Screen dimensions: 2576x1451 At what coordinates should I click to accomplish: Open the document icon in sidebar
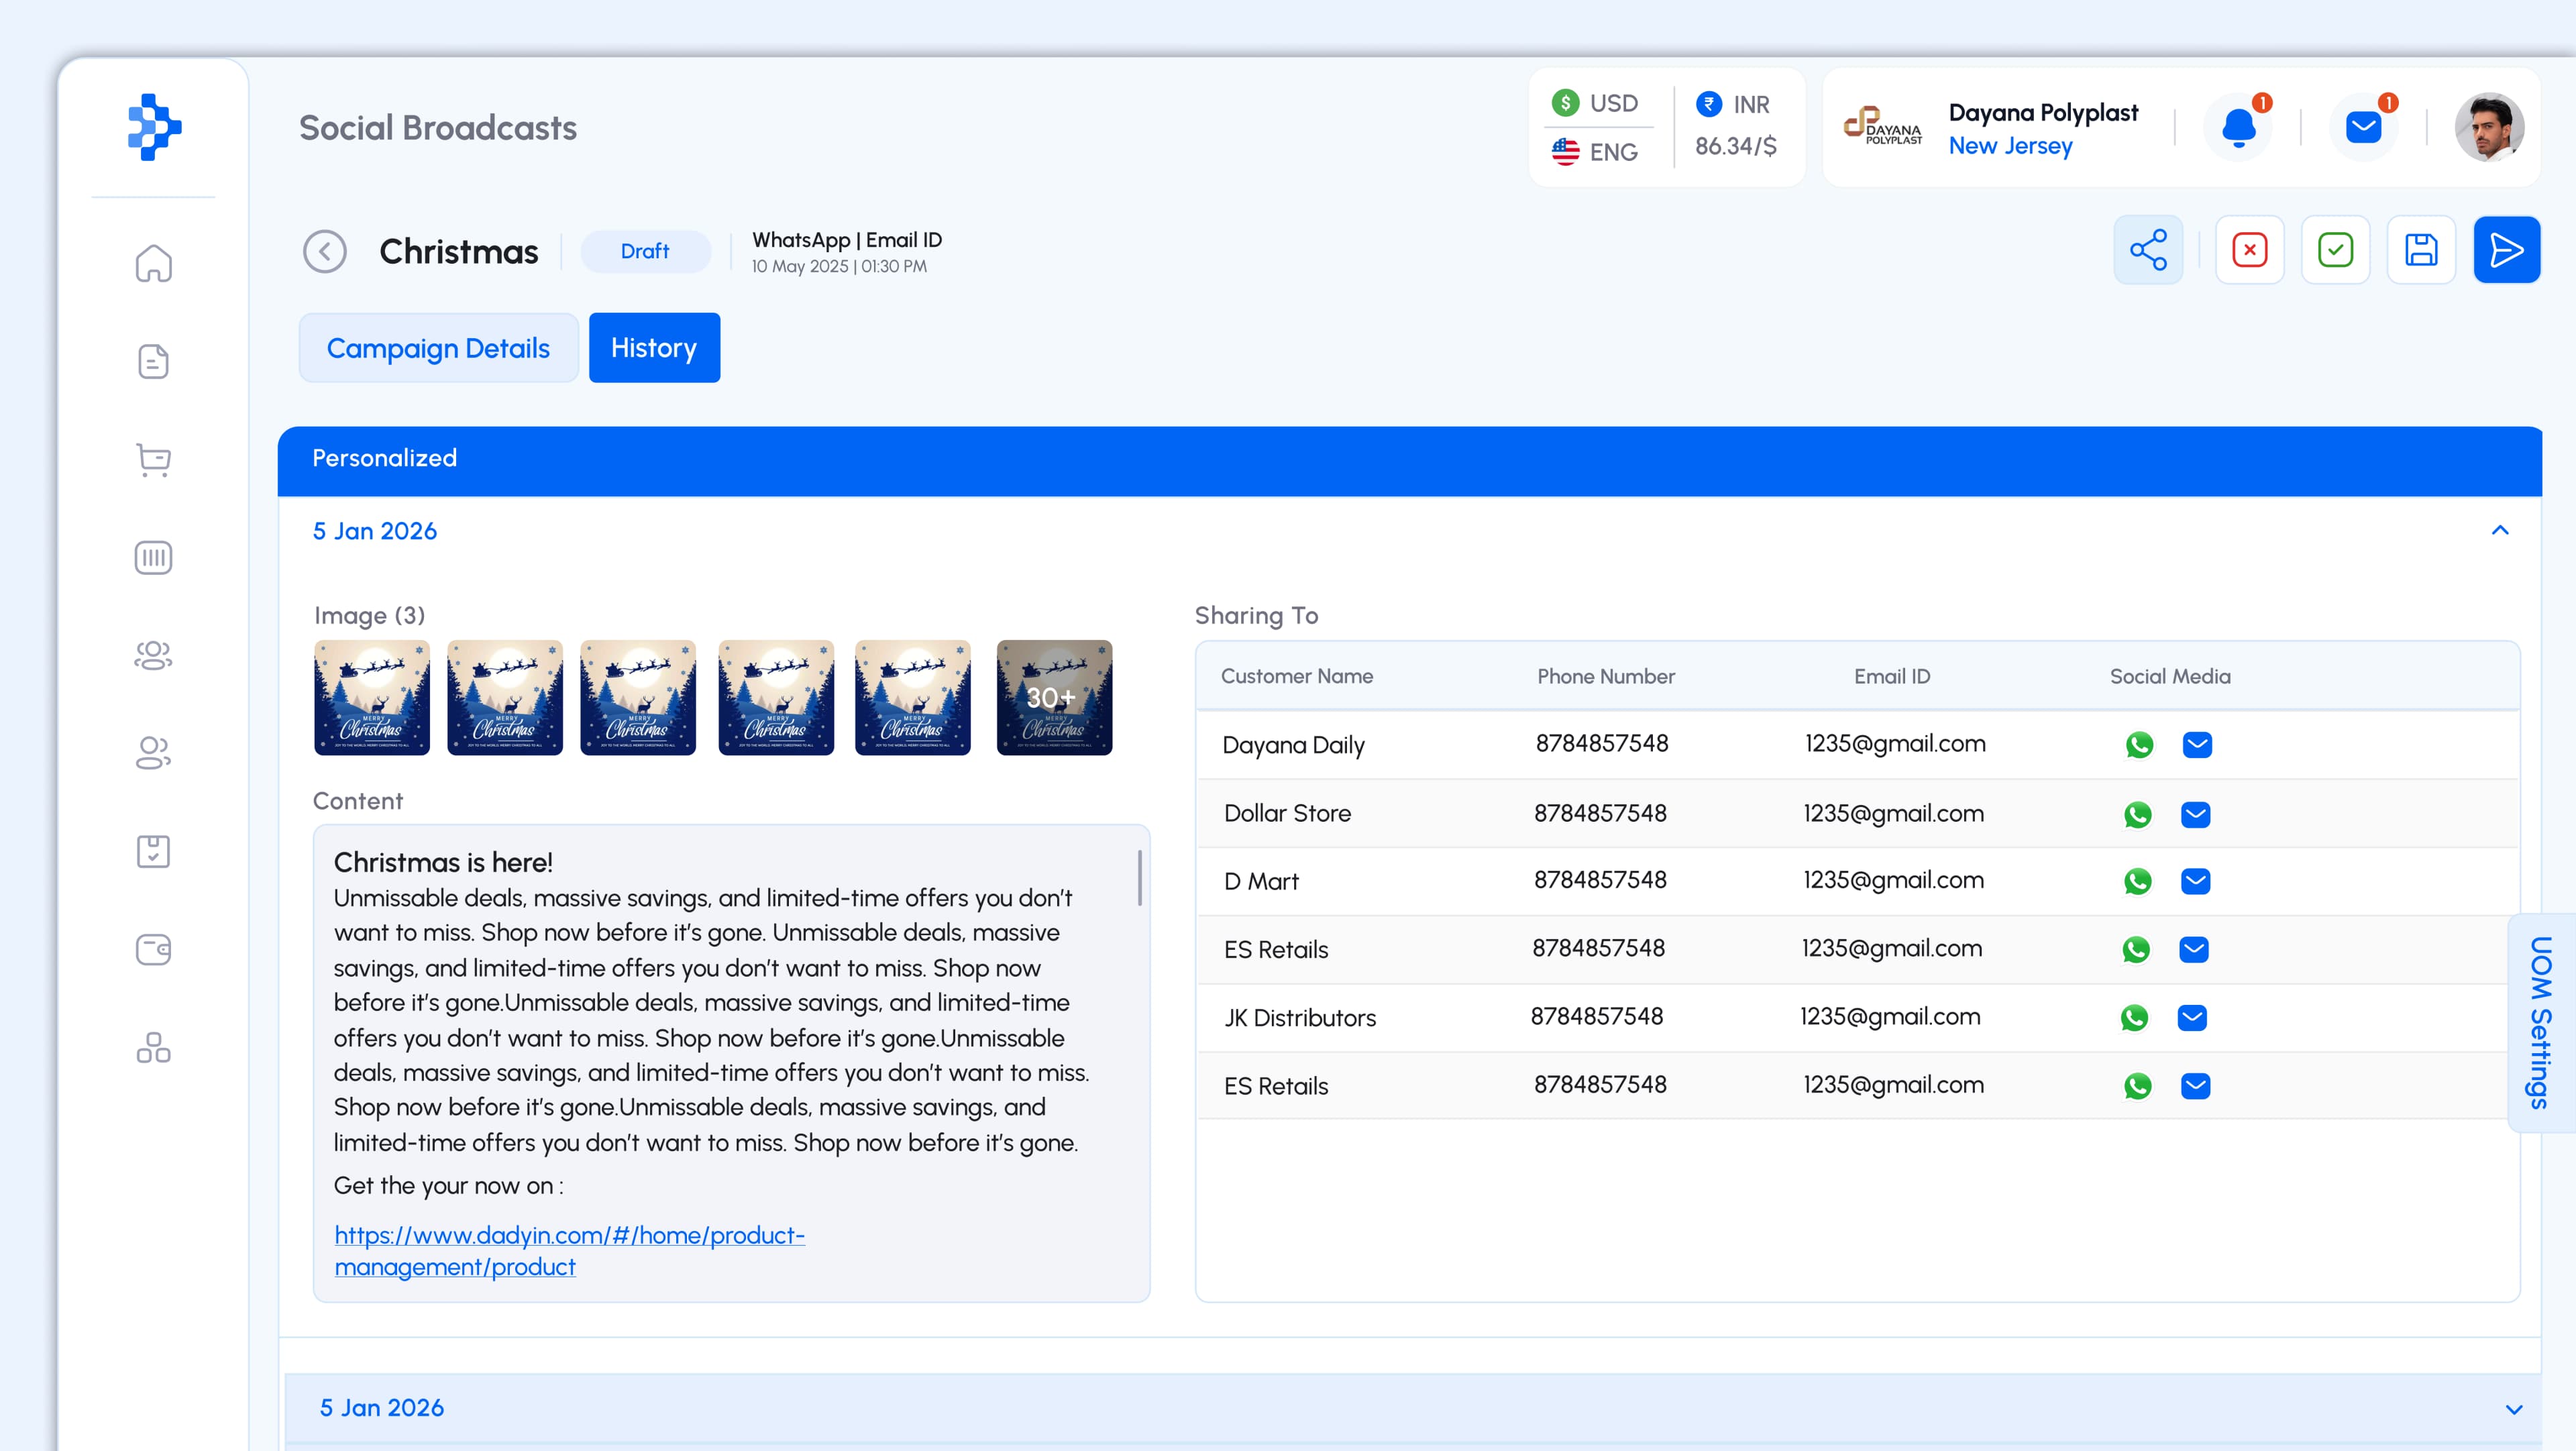click(x=153, y=361)
